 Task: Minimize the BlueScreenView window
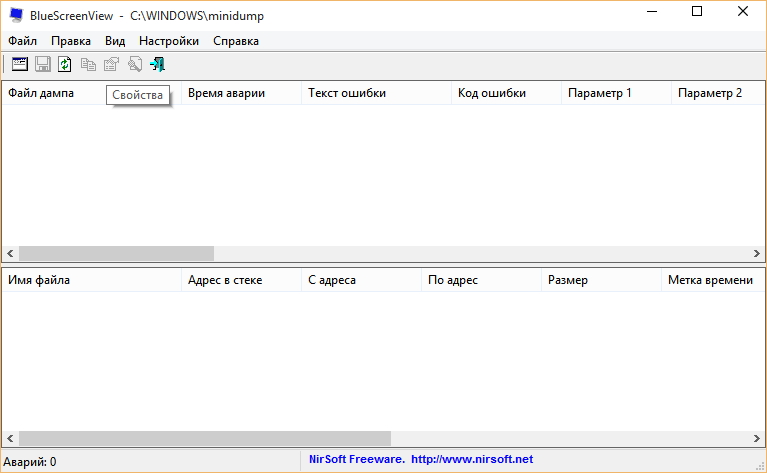click(x=652, y=11)
